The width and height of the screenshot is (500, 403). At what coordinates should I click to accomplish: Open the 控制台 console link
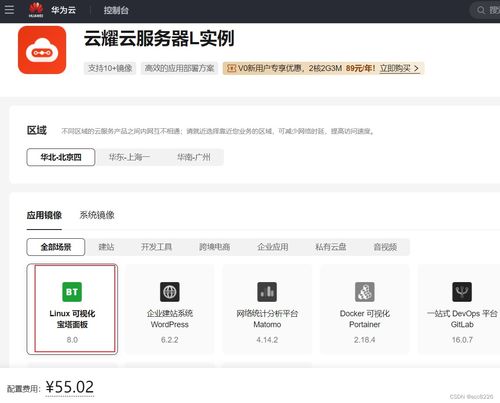tap(116, 10)
